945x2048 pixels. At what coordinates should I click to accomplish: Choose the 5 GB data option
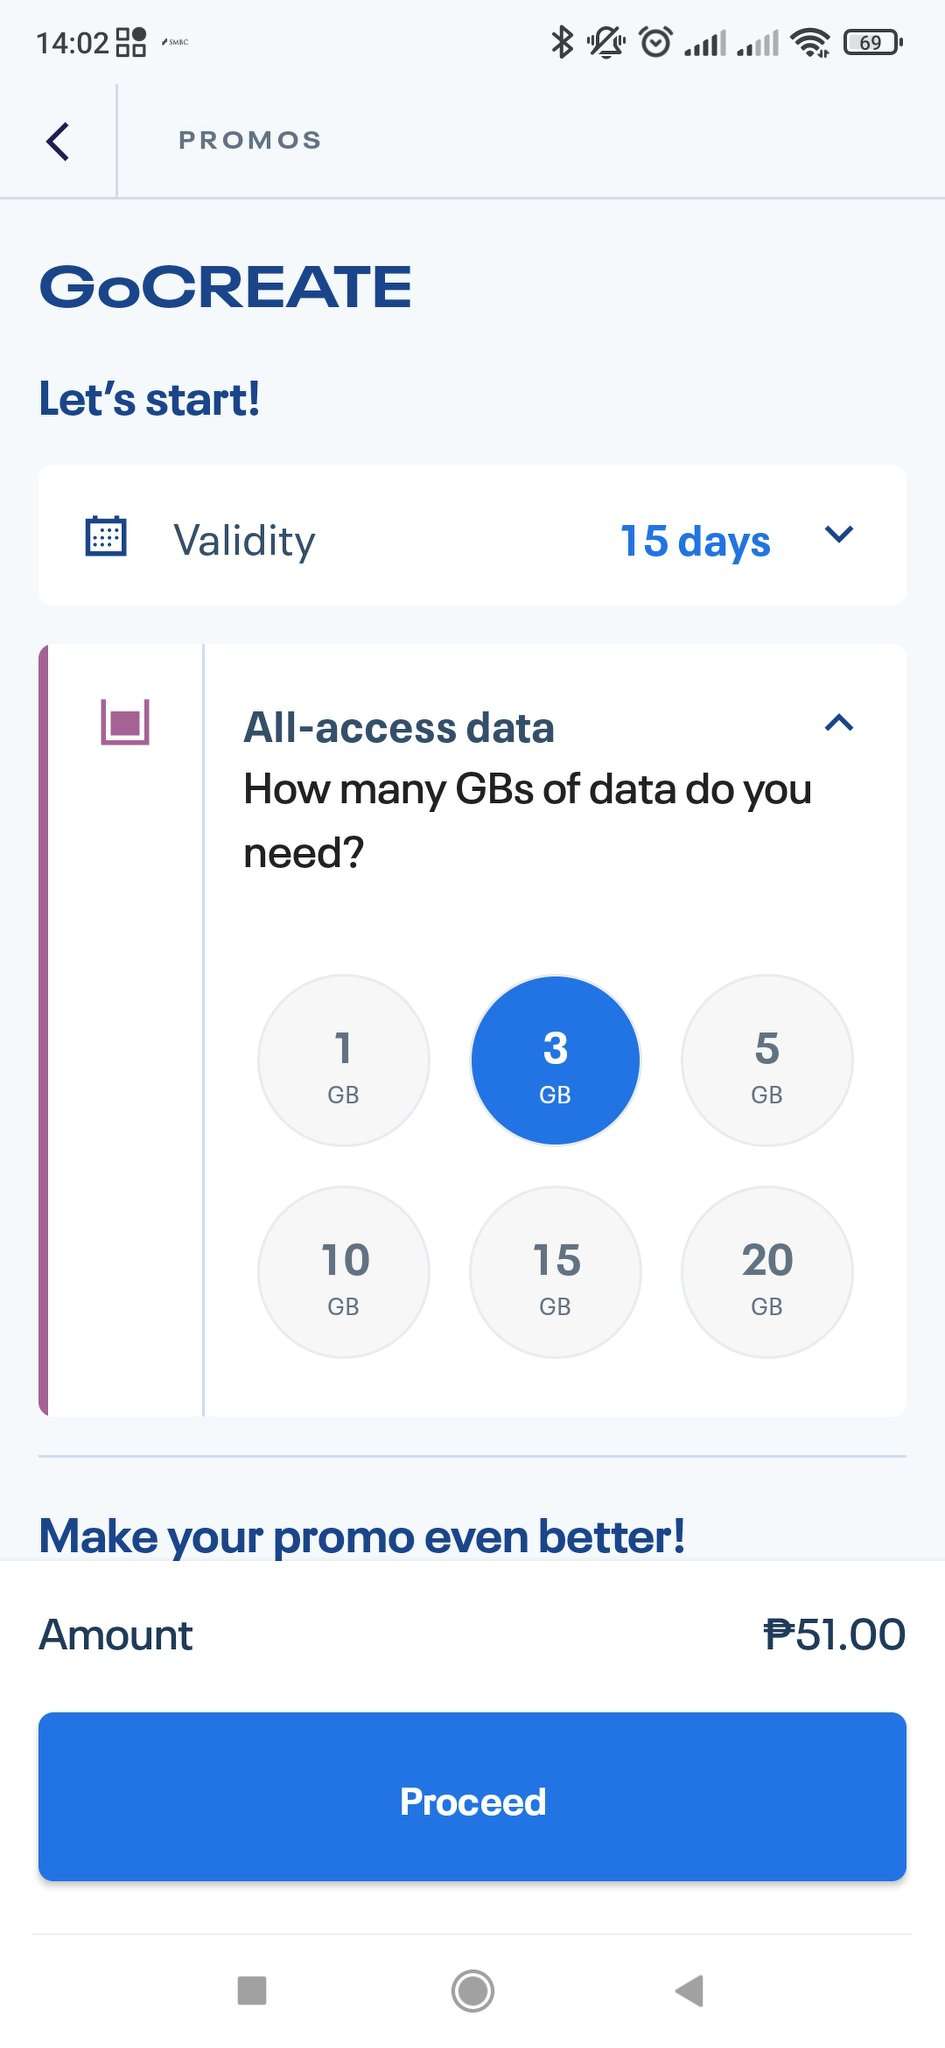click(x=766, y=1060)
